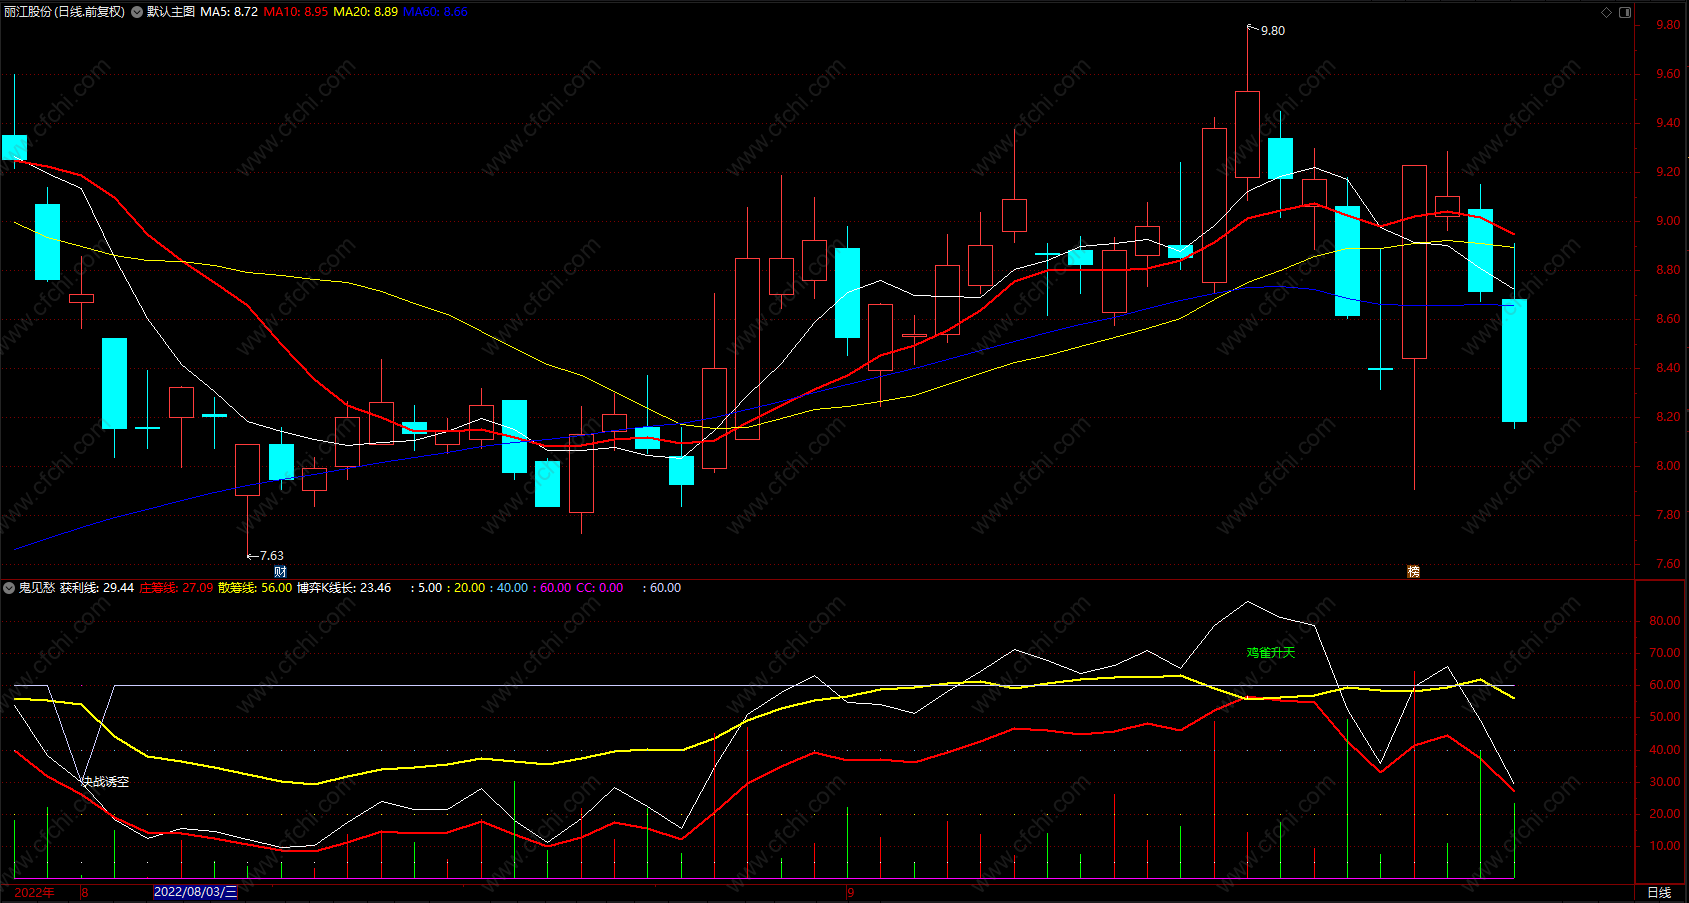Viewport: 1689px width, 903px height.
Task: Click the 获利线: 29.44 readout
Action: [x=97, y=588]
